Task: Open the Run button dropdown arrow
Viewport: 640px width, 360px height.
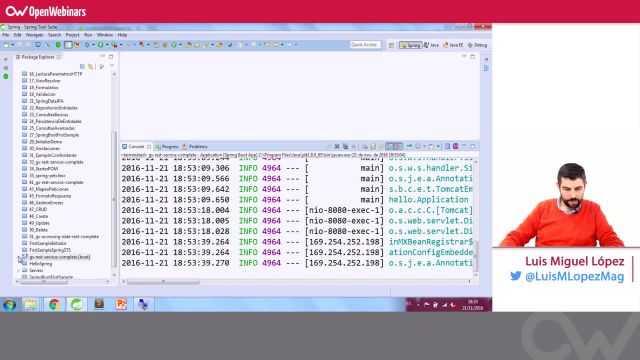Action: [107, 45]
